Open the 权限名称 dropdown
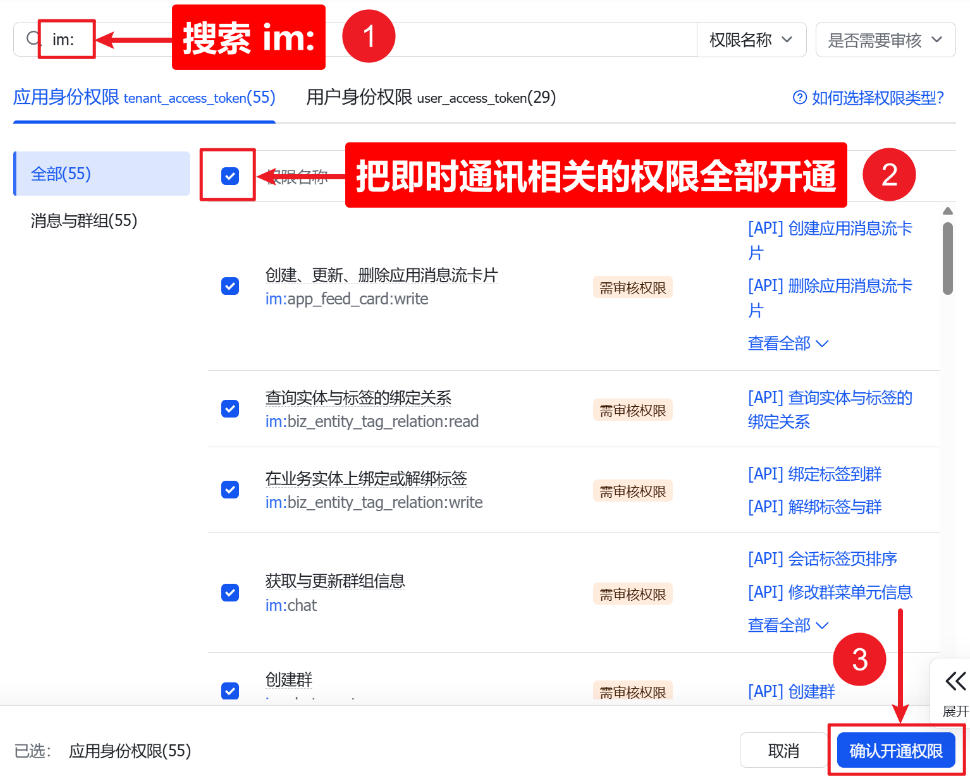The width and height of the screenshot is (970, 779). click(751, 40)
